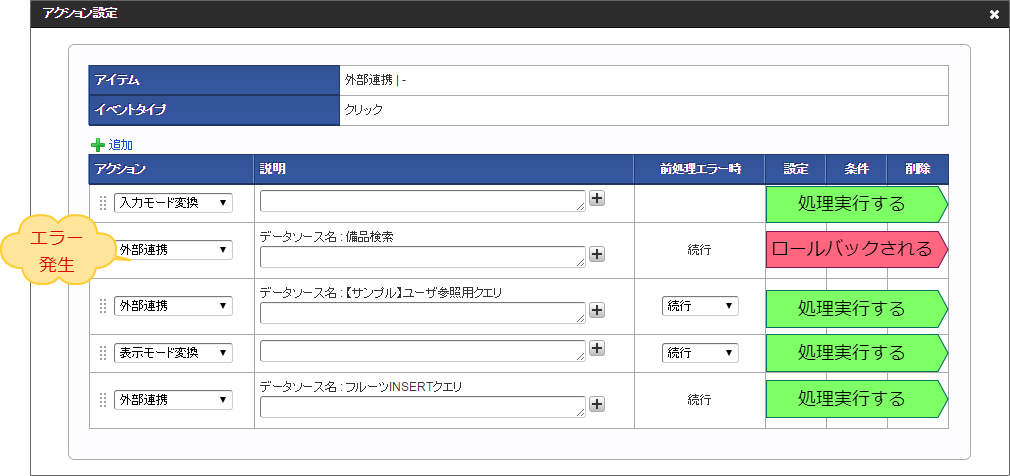
Task: Click plus button in フルーツINSERTクエリ row
Action: 597,404
